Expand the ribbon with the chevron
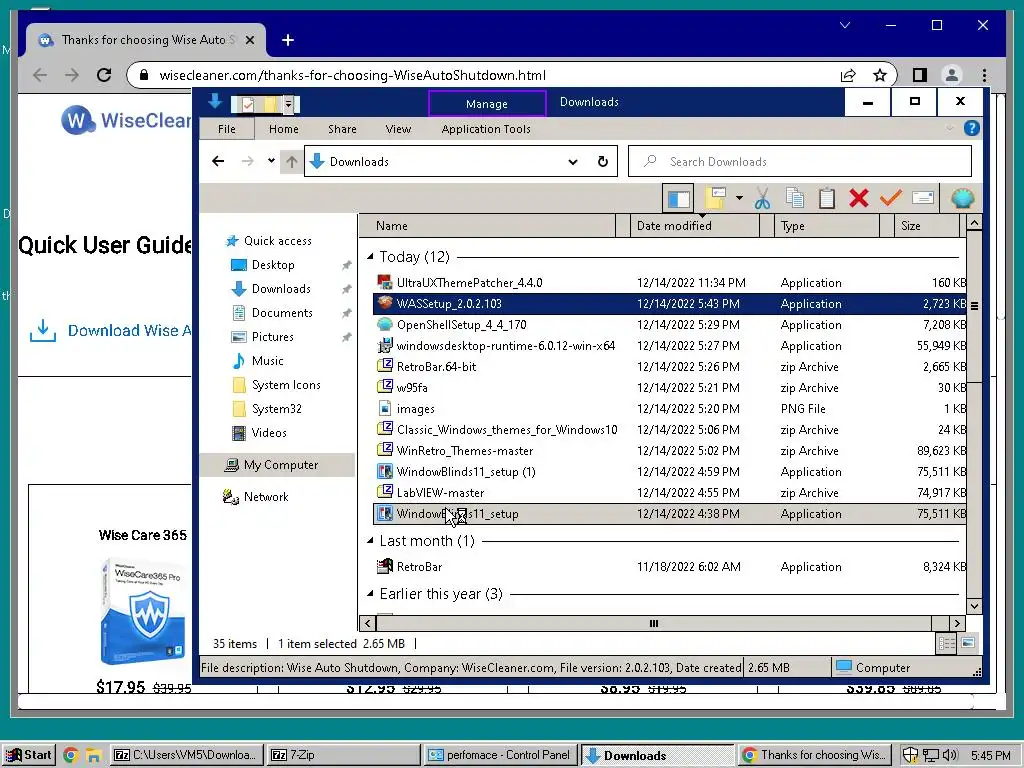This screenshot has width=1024, height=768. [x=950, y=129]
